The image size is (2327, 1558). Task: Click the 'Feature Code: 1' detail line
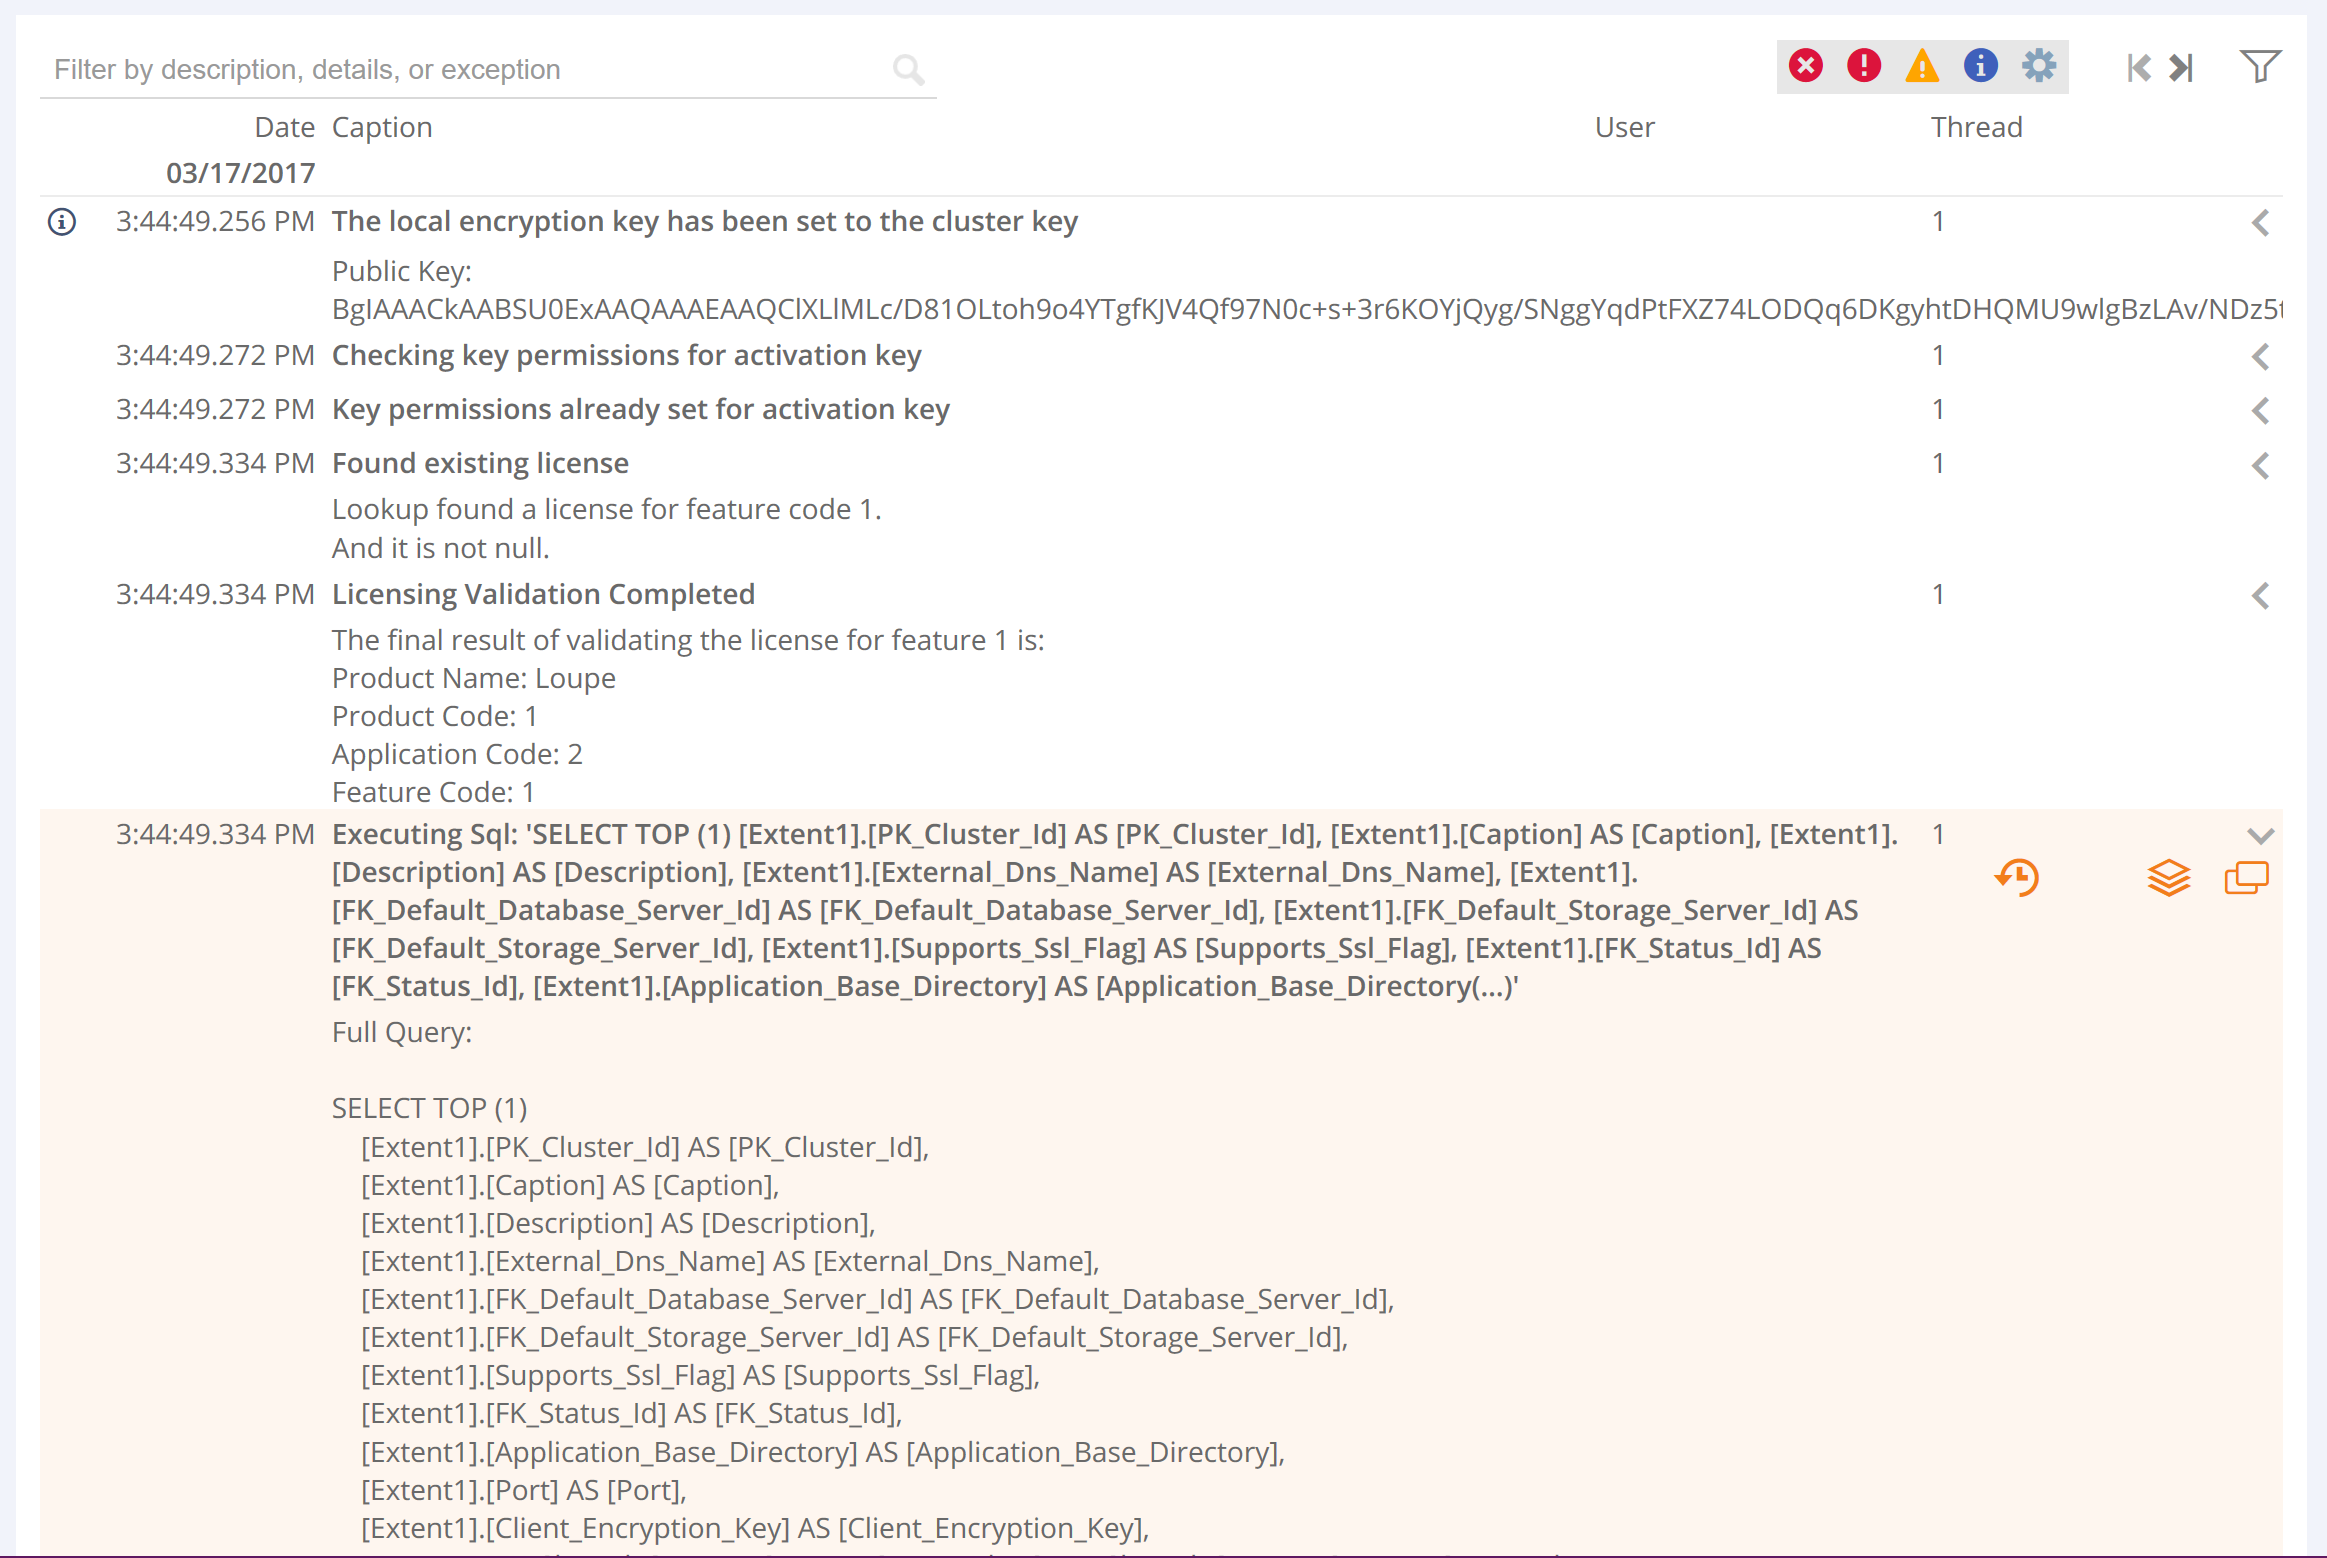click(x=433, y=792)
